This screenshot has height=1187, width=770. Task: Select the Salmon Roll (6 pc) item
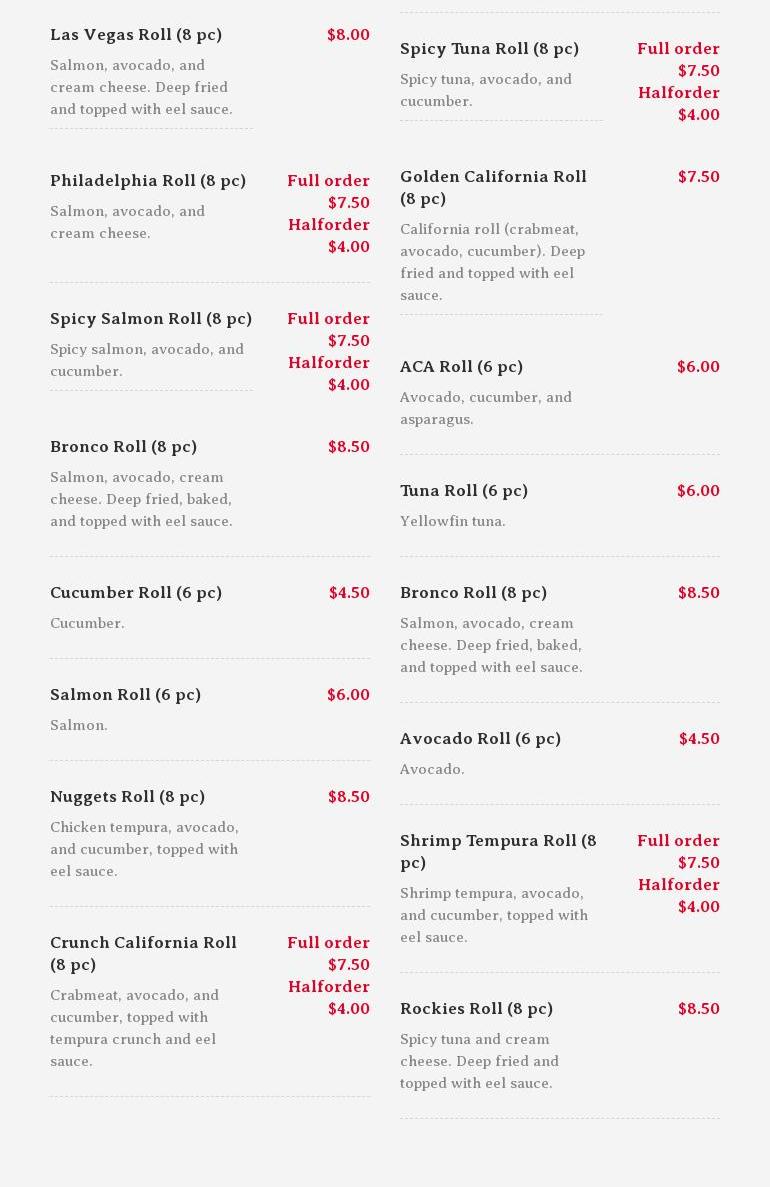(x=125, y=695)
